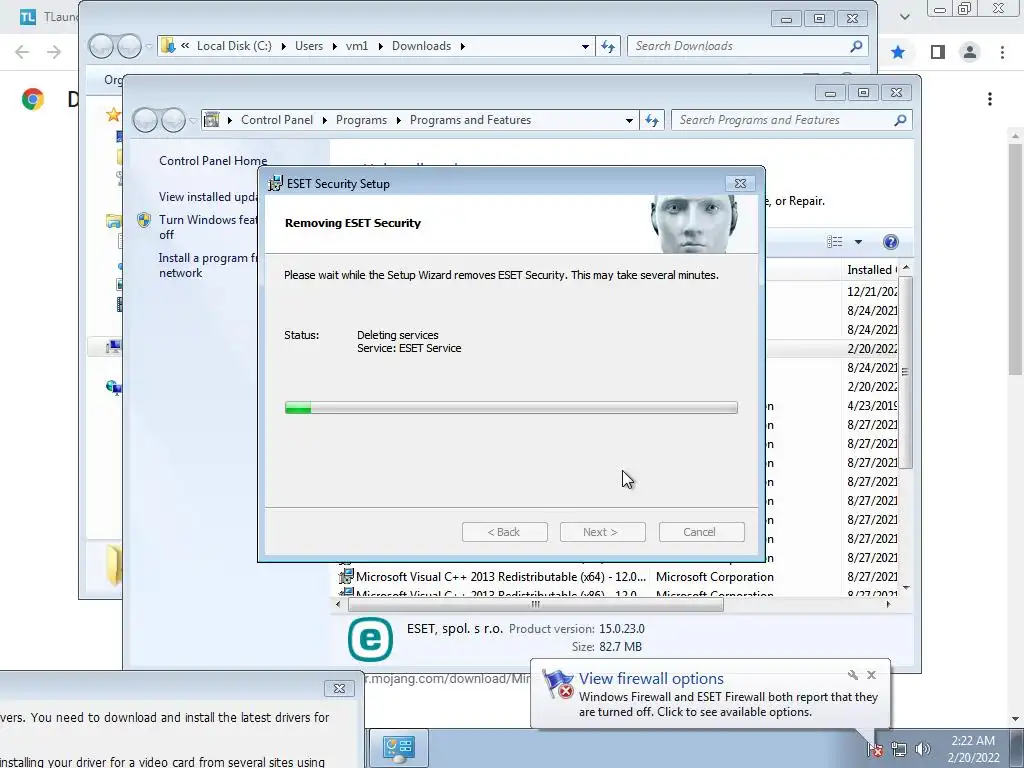Expand the arrow after the Downloads breadcrumb
The height and width of the screenshot is (768, 1024).
[x=462, y=46]
